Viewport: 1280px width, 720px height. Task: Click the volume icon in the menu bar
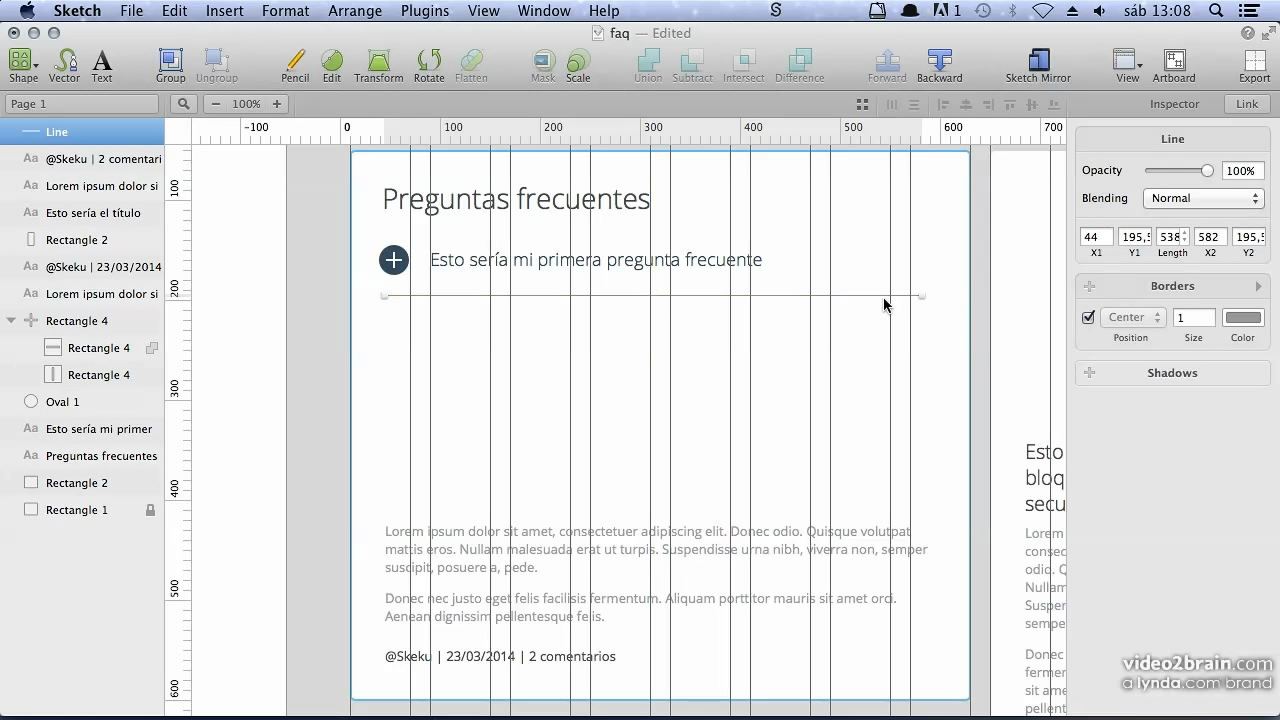click(1100, 11)
